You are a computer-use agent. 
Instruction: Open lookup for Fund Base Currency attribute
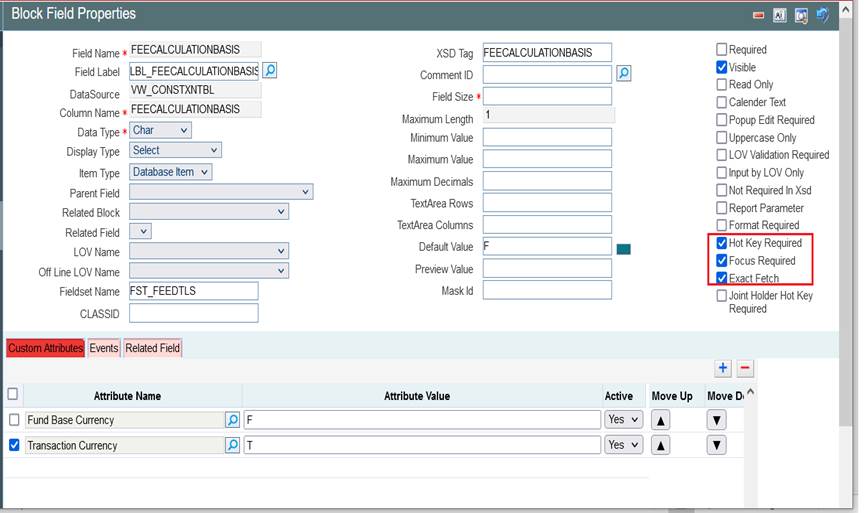coord(233,420)
